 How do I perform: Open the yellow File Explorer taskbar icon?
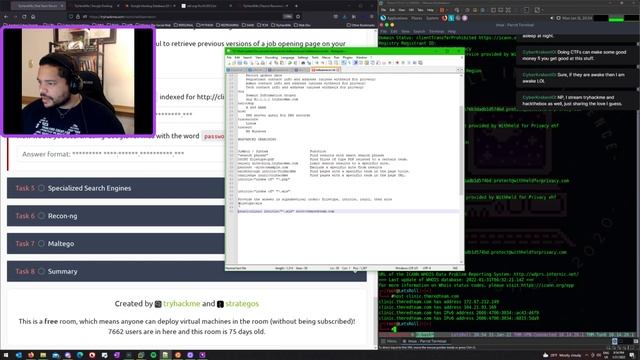[x=43, y=355]
